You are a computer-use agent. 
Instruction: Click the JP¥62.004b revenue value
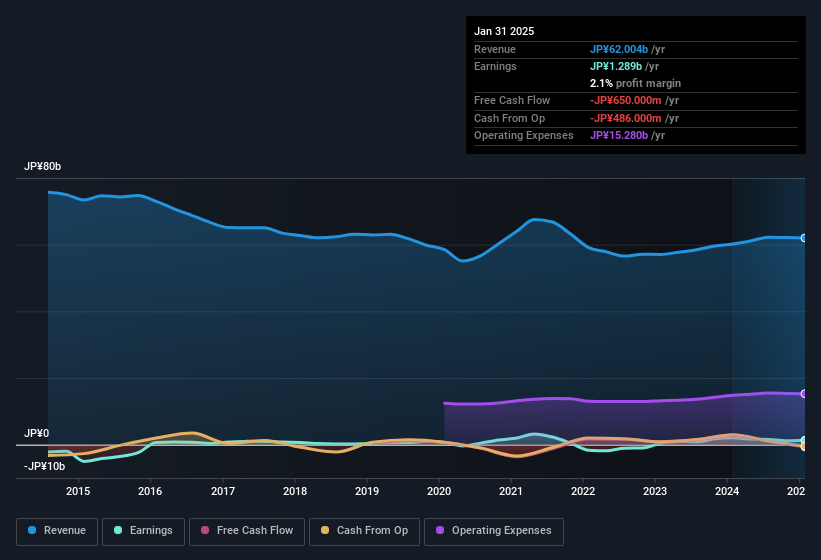point(619,49)
